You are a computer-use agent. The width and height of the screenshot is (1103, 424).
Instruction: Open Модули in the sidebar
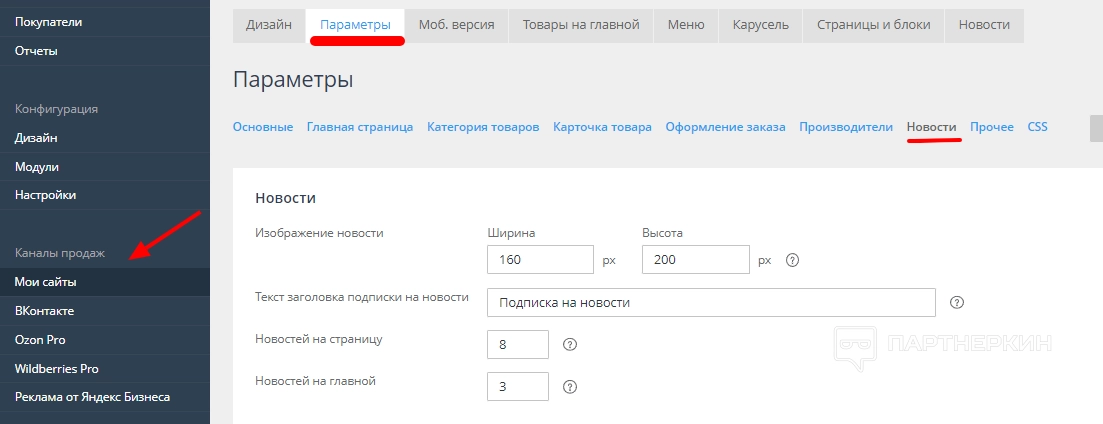(37, 166)
